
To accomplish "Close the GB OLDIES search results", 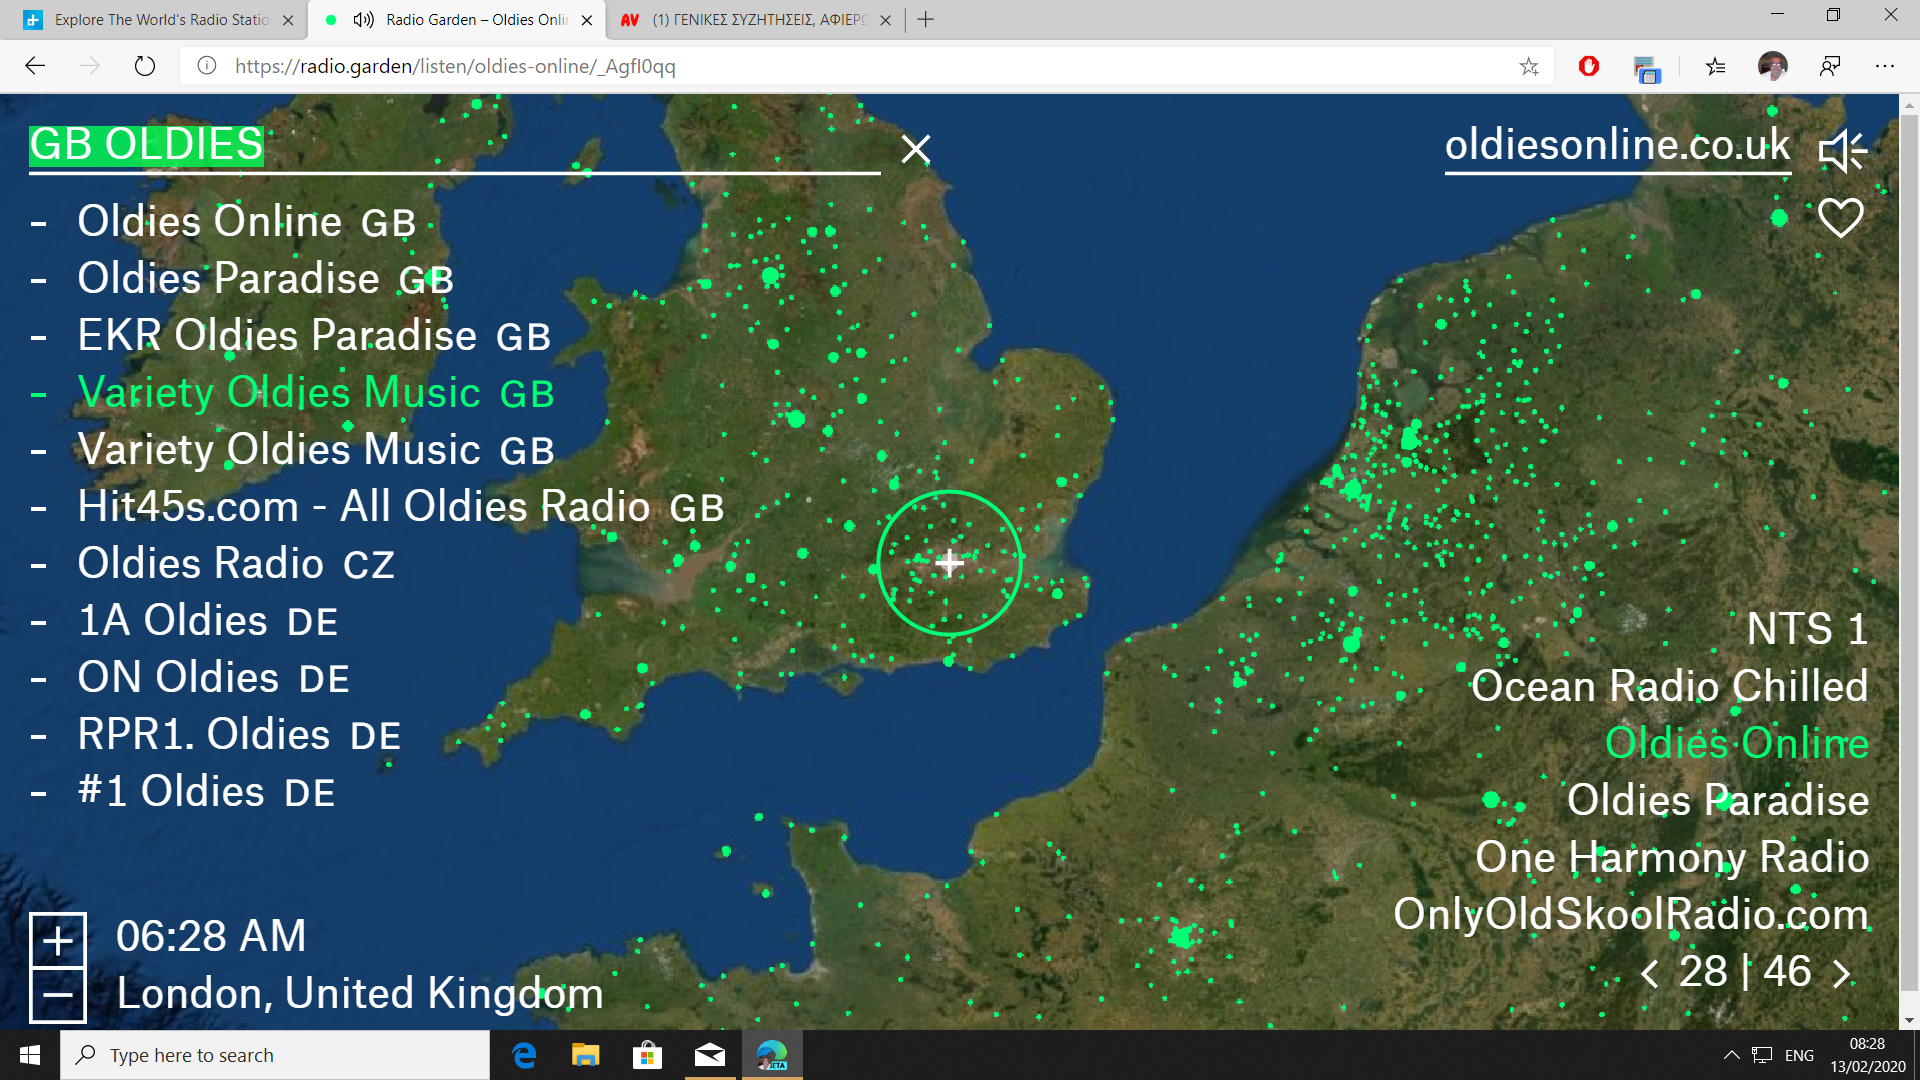I will click(x=915, y=149).
